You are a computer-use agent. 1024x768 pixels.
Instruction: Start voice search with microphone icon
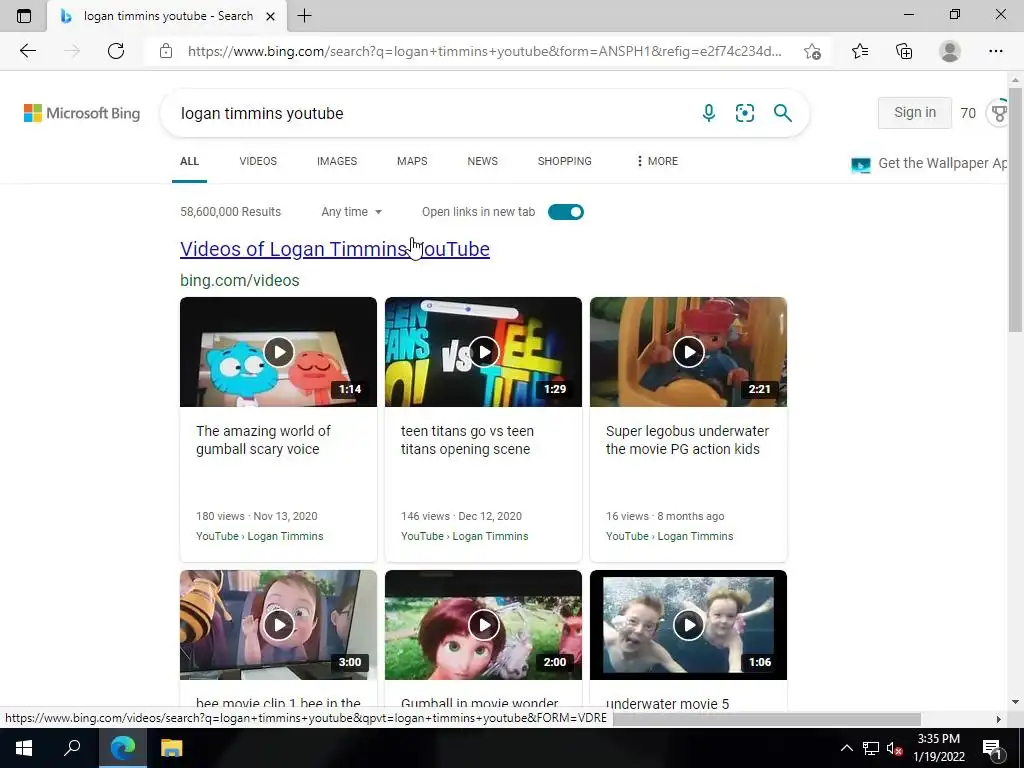tap(709, 113)
